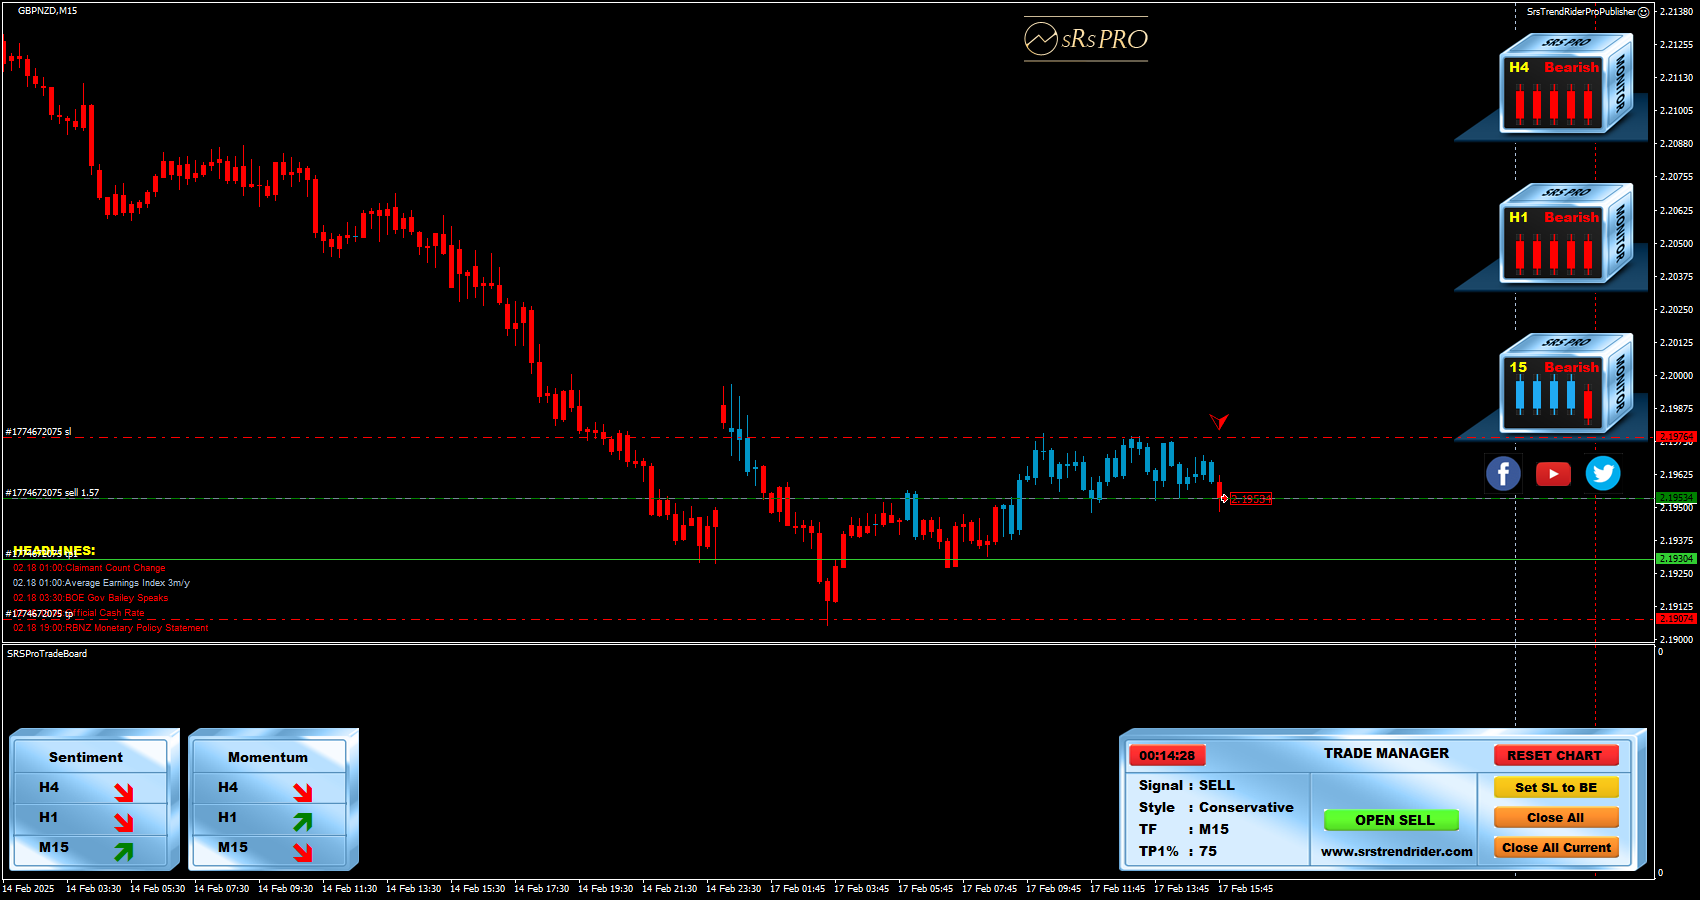This screenshot has width=1700, height=900.
Task: Click the H1 Momentum green up arrow
Action: (302, 822)
